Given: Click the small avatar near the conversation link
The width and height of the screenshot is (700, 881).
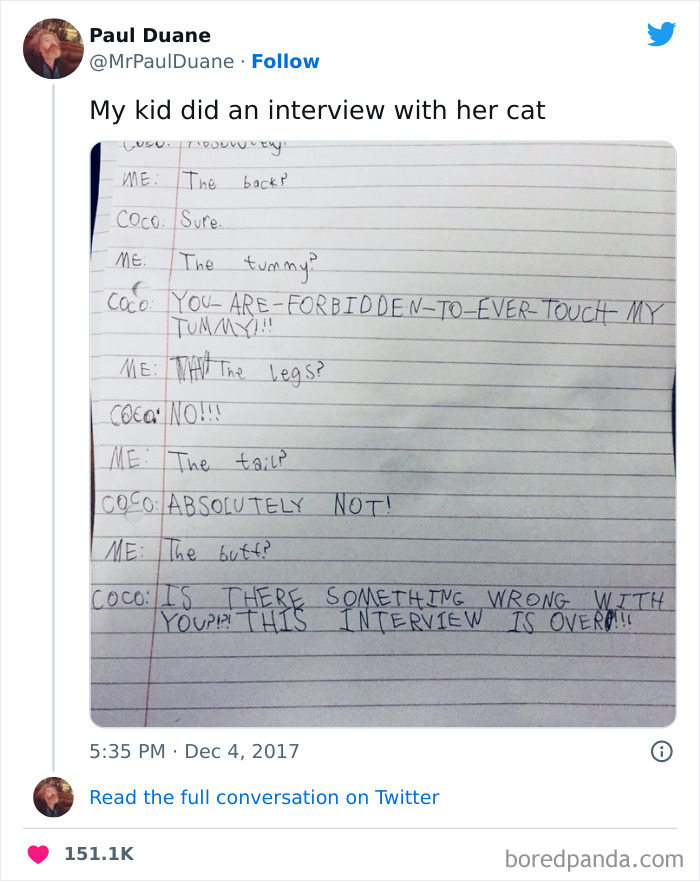Looking at the screenshot, I should pos(52,797).
